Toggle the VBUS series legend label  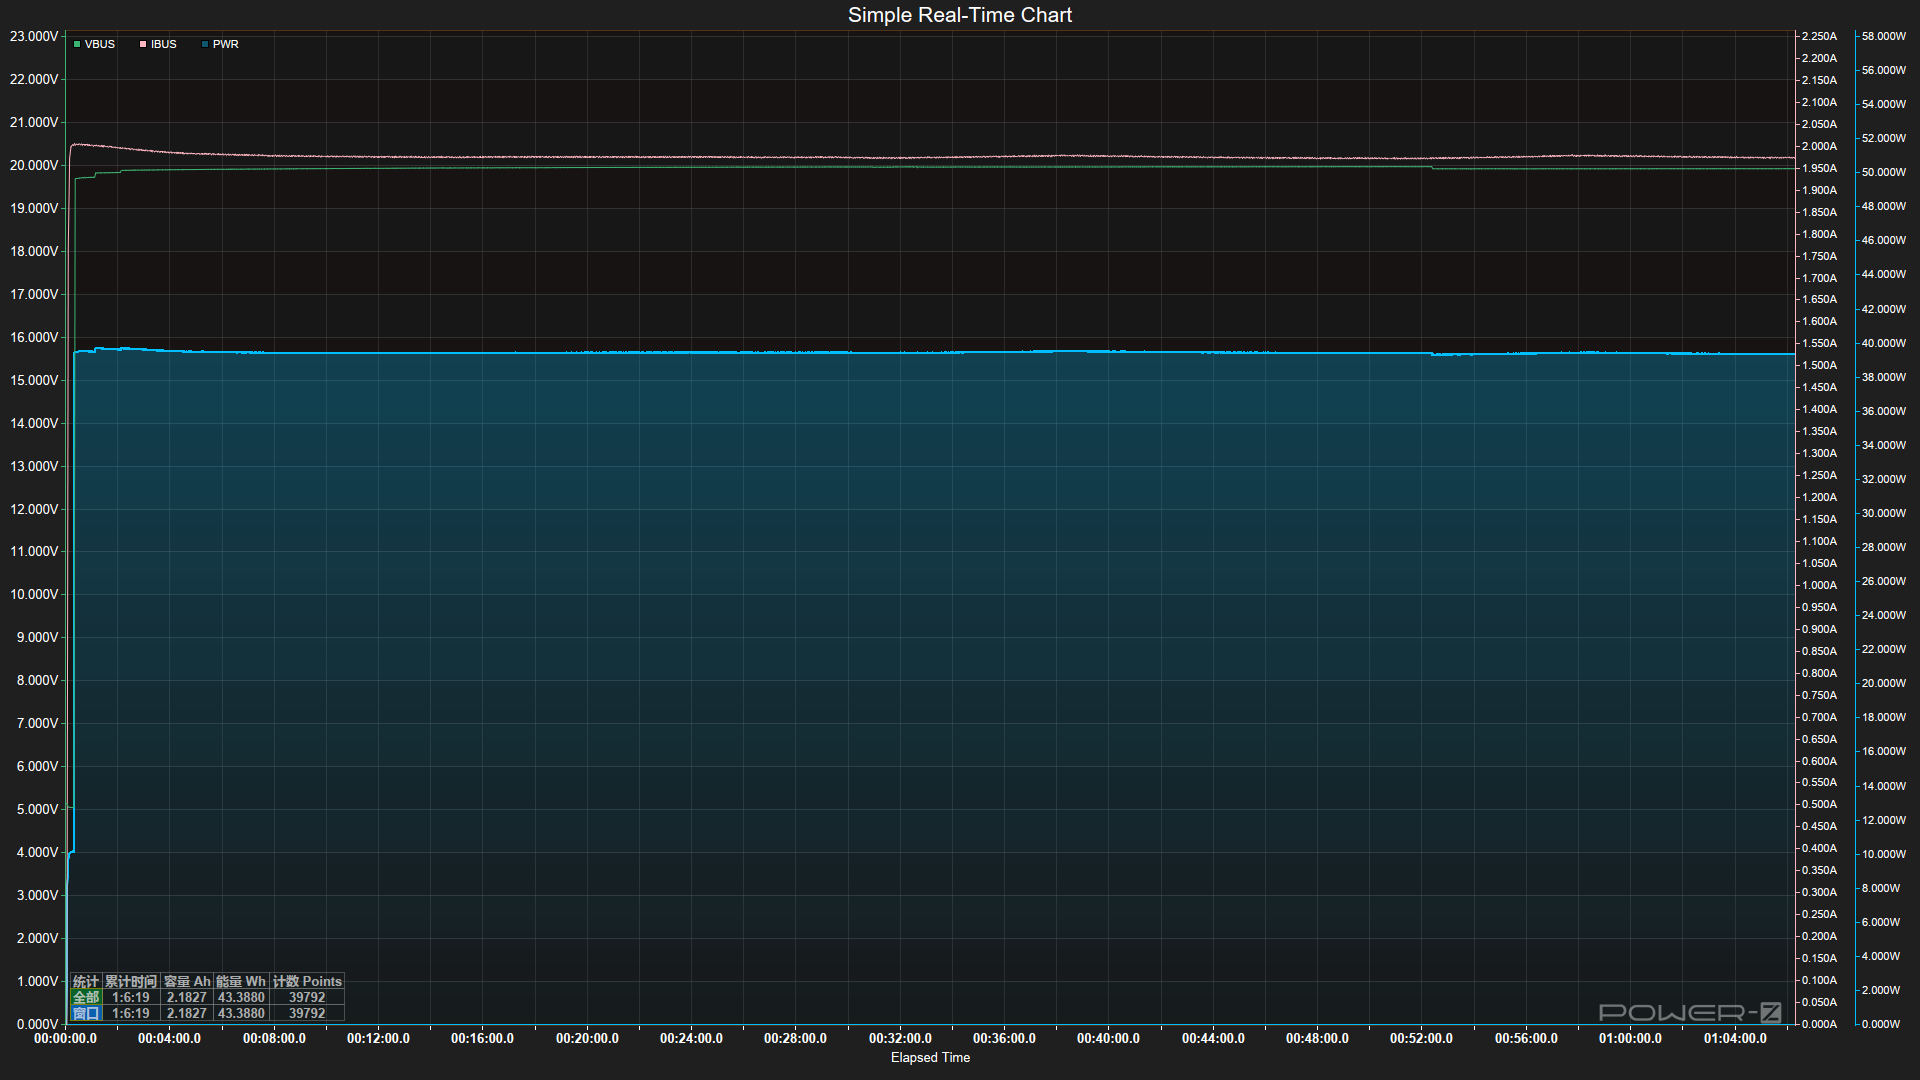pos(100,44)
